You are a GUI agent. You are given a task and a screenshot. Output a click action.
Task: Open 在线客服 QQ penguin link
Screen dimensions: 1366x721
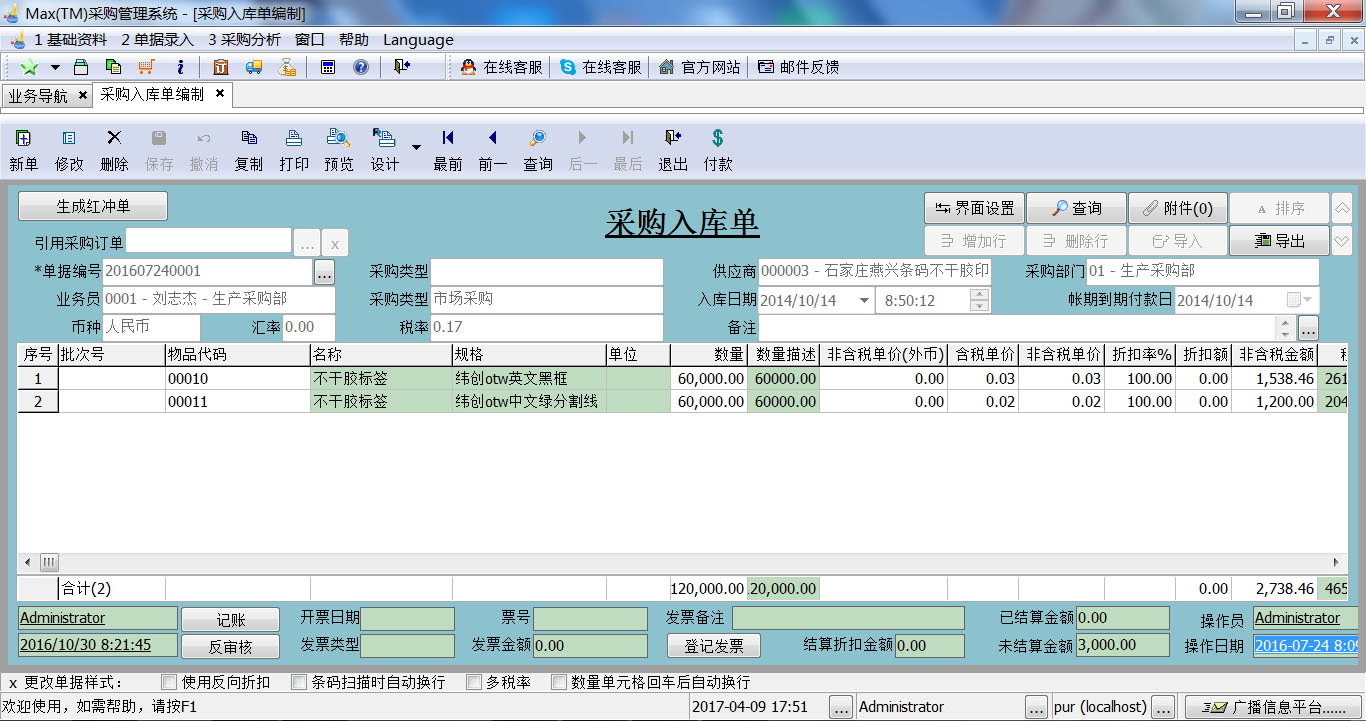coord(501,67)
